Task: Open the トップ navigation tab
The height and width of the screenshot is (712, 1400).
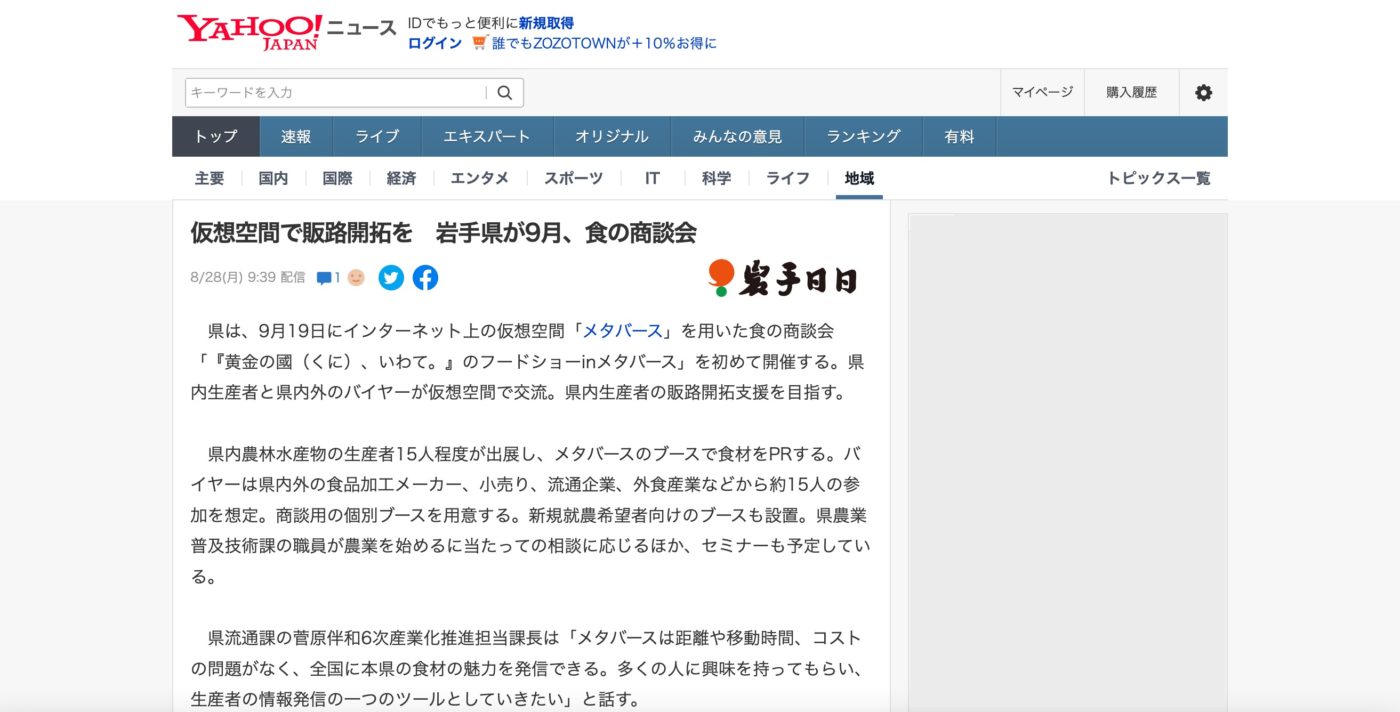Action: click(x=216, y=137)
